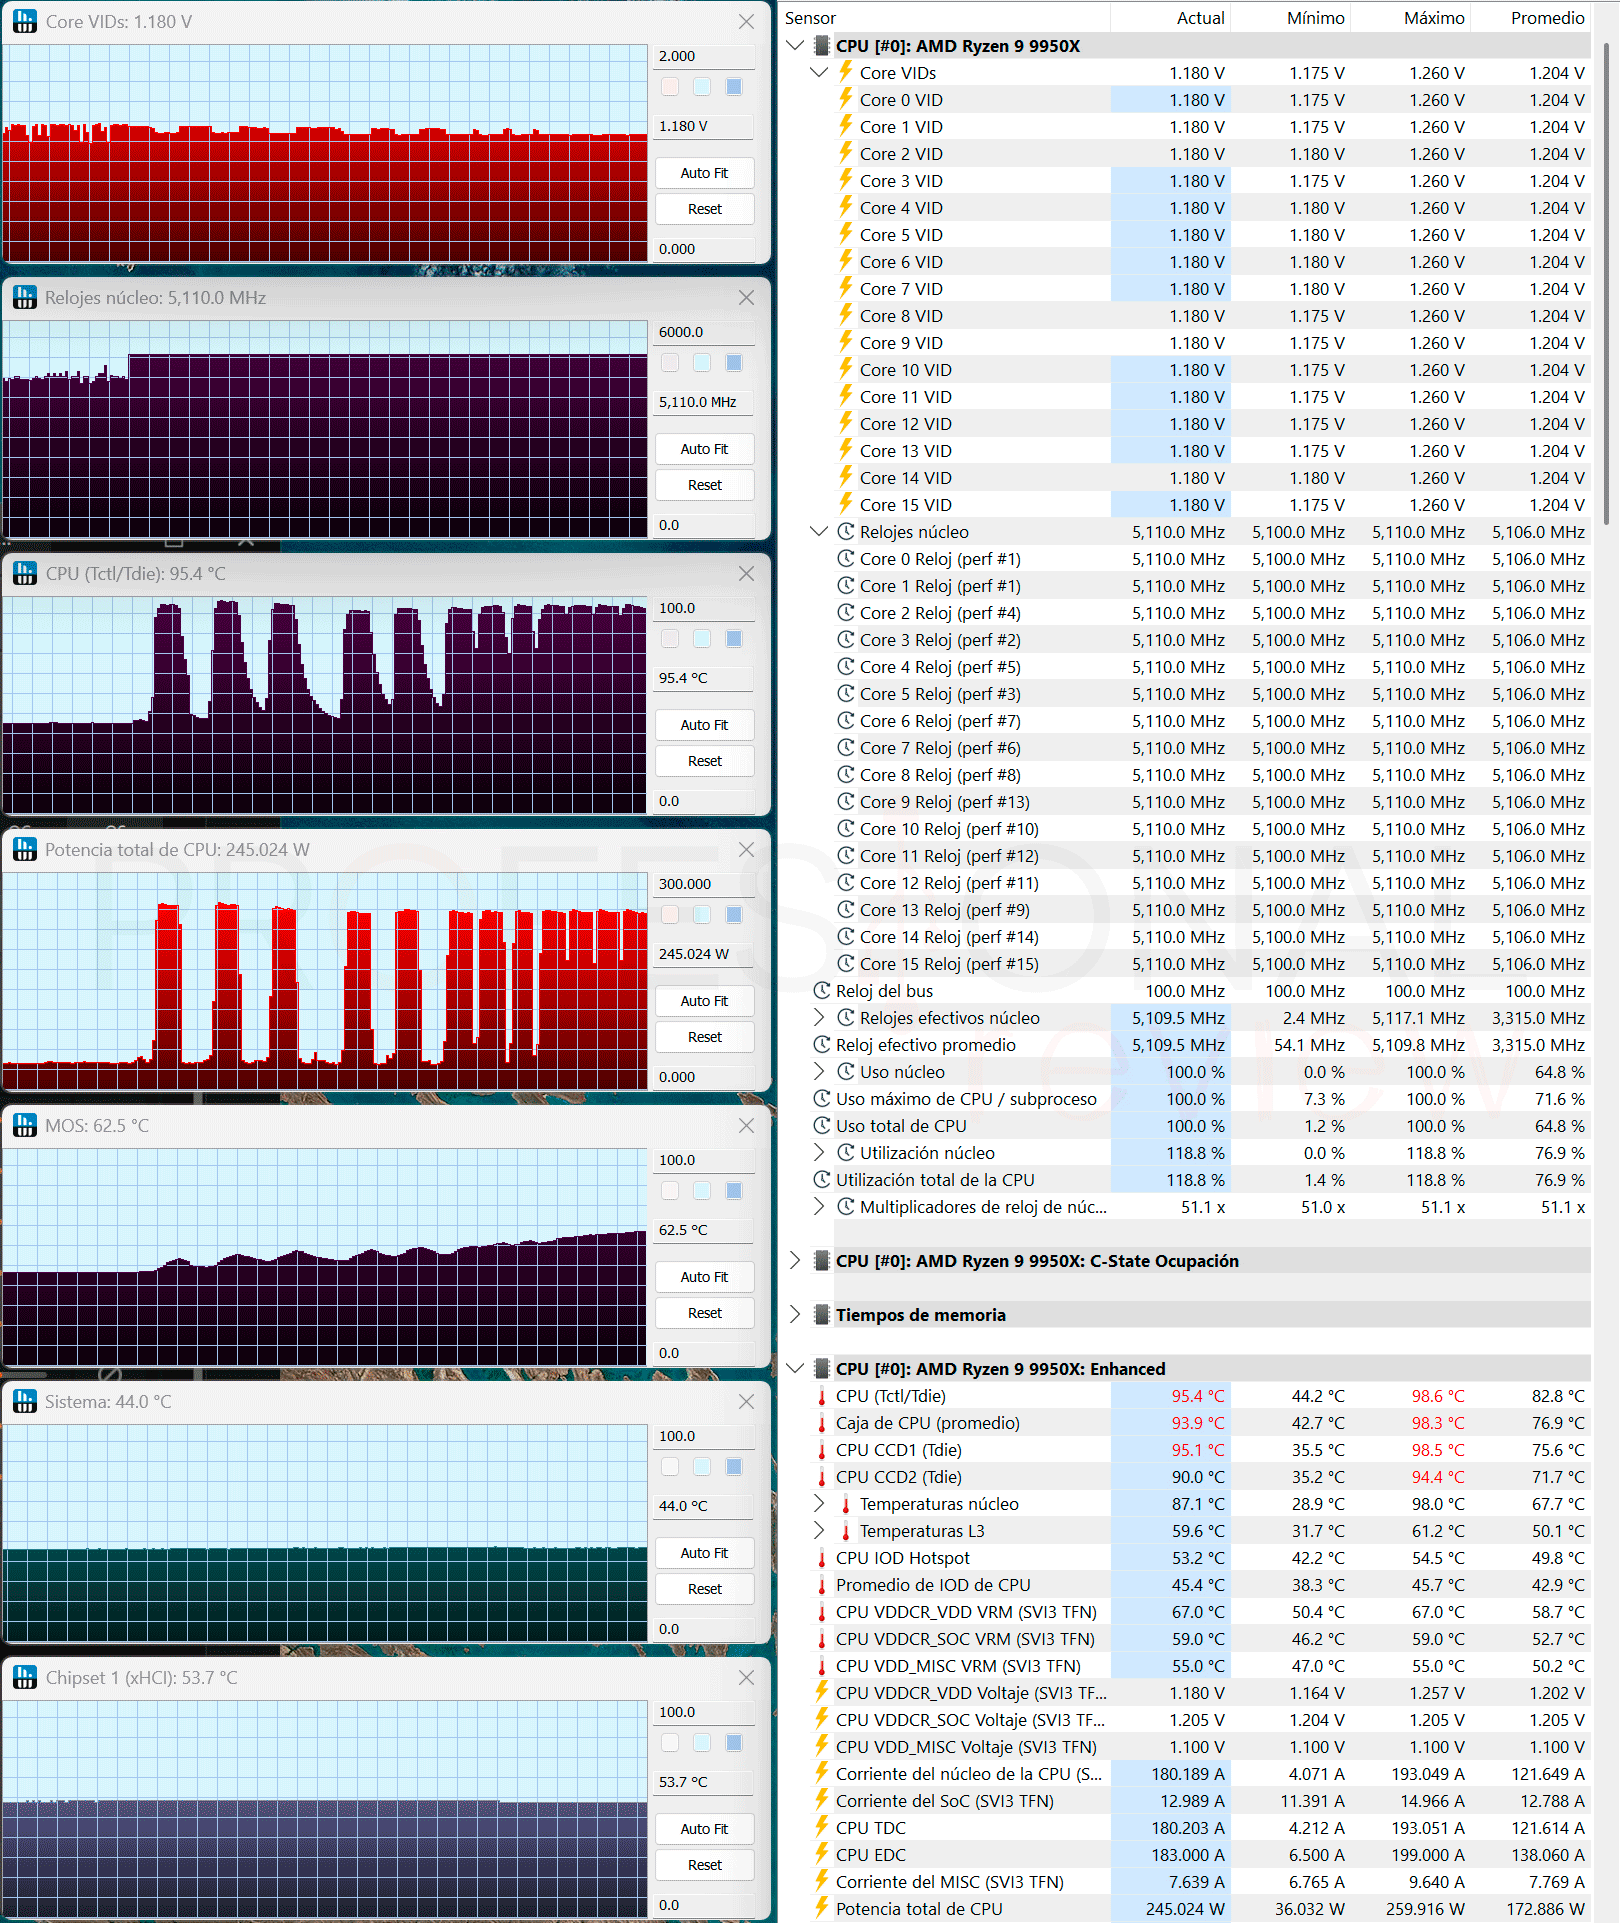Toggle the light blue color box in Relojes núcleo graph
This screenshot has width=1620, height=1923.
coord(702,363)
